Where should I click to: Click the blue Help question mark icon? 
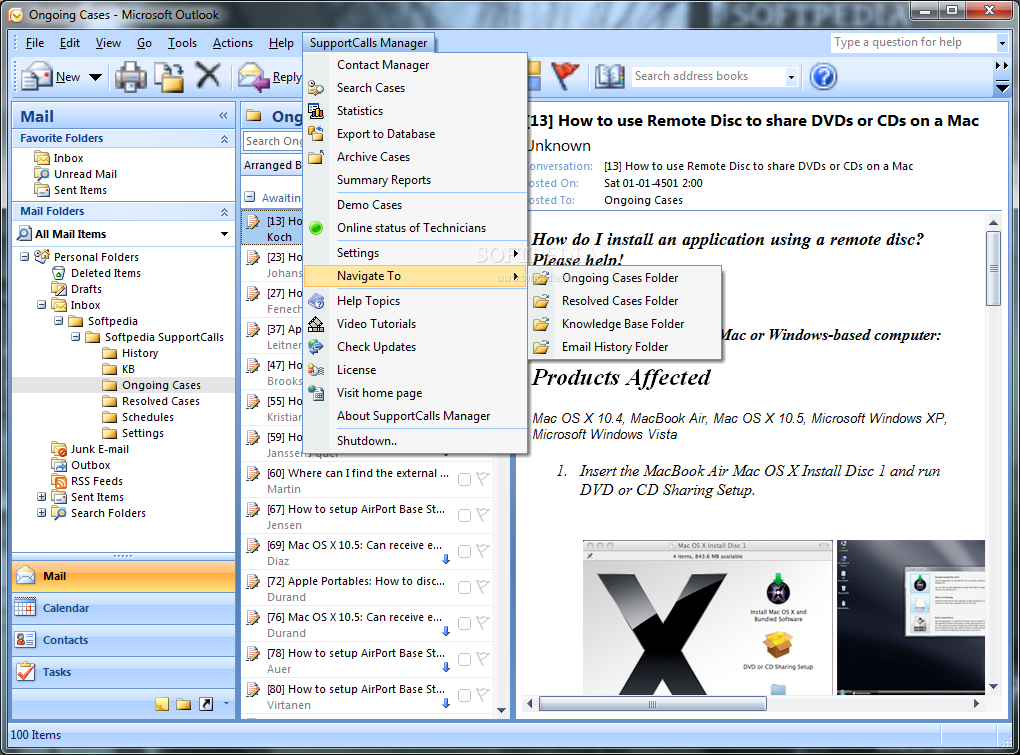823,77
